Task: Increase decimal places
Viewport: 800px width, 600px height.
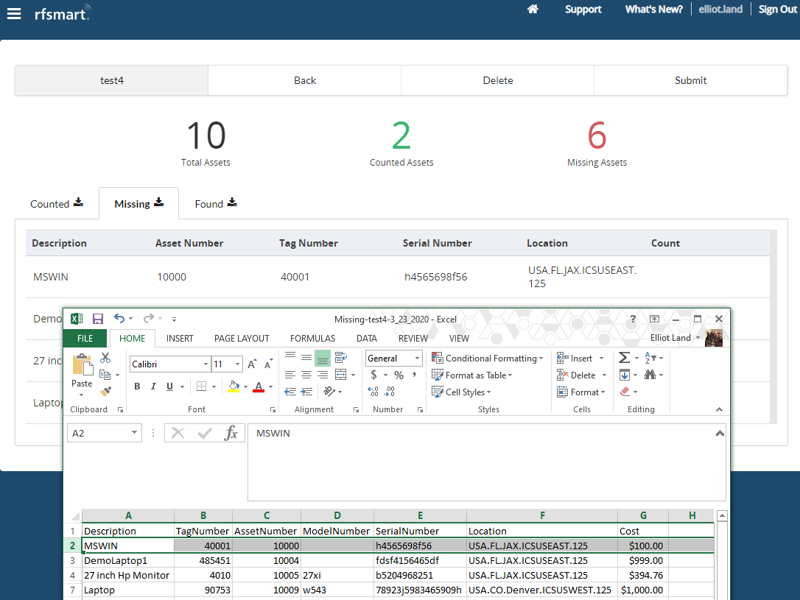Action: [373, 391]
